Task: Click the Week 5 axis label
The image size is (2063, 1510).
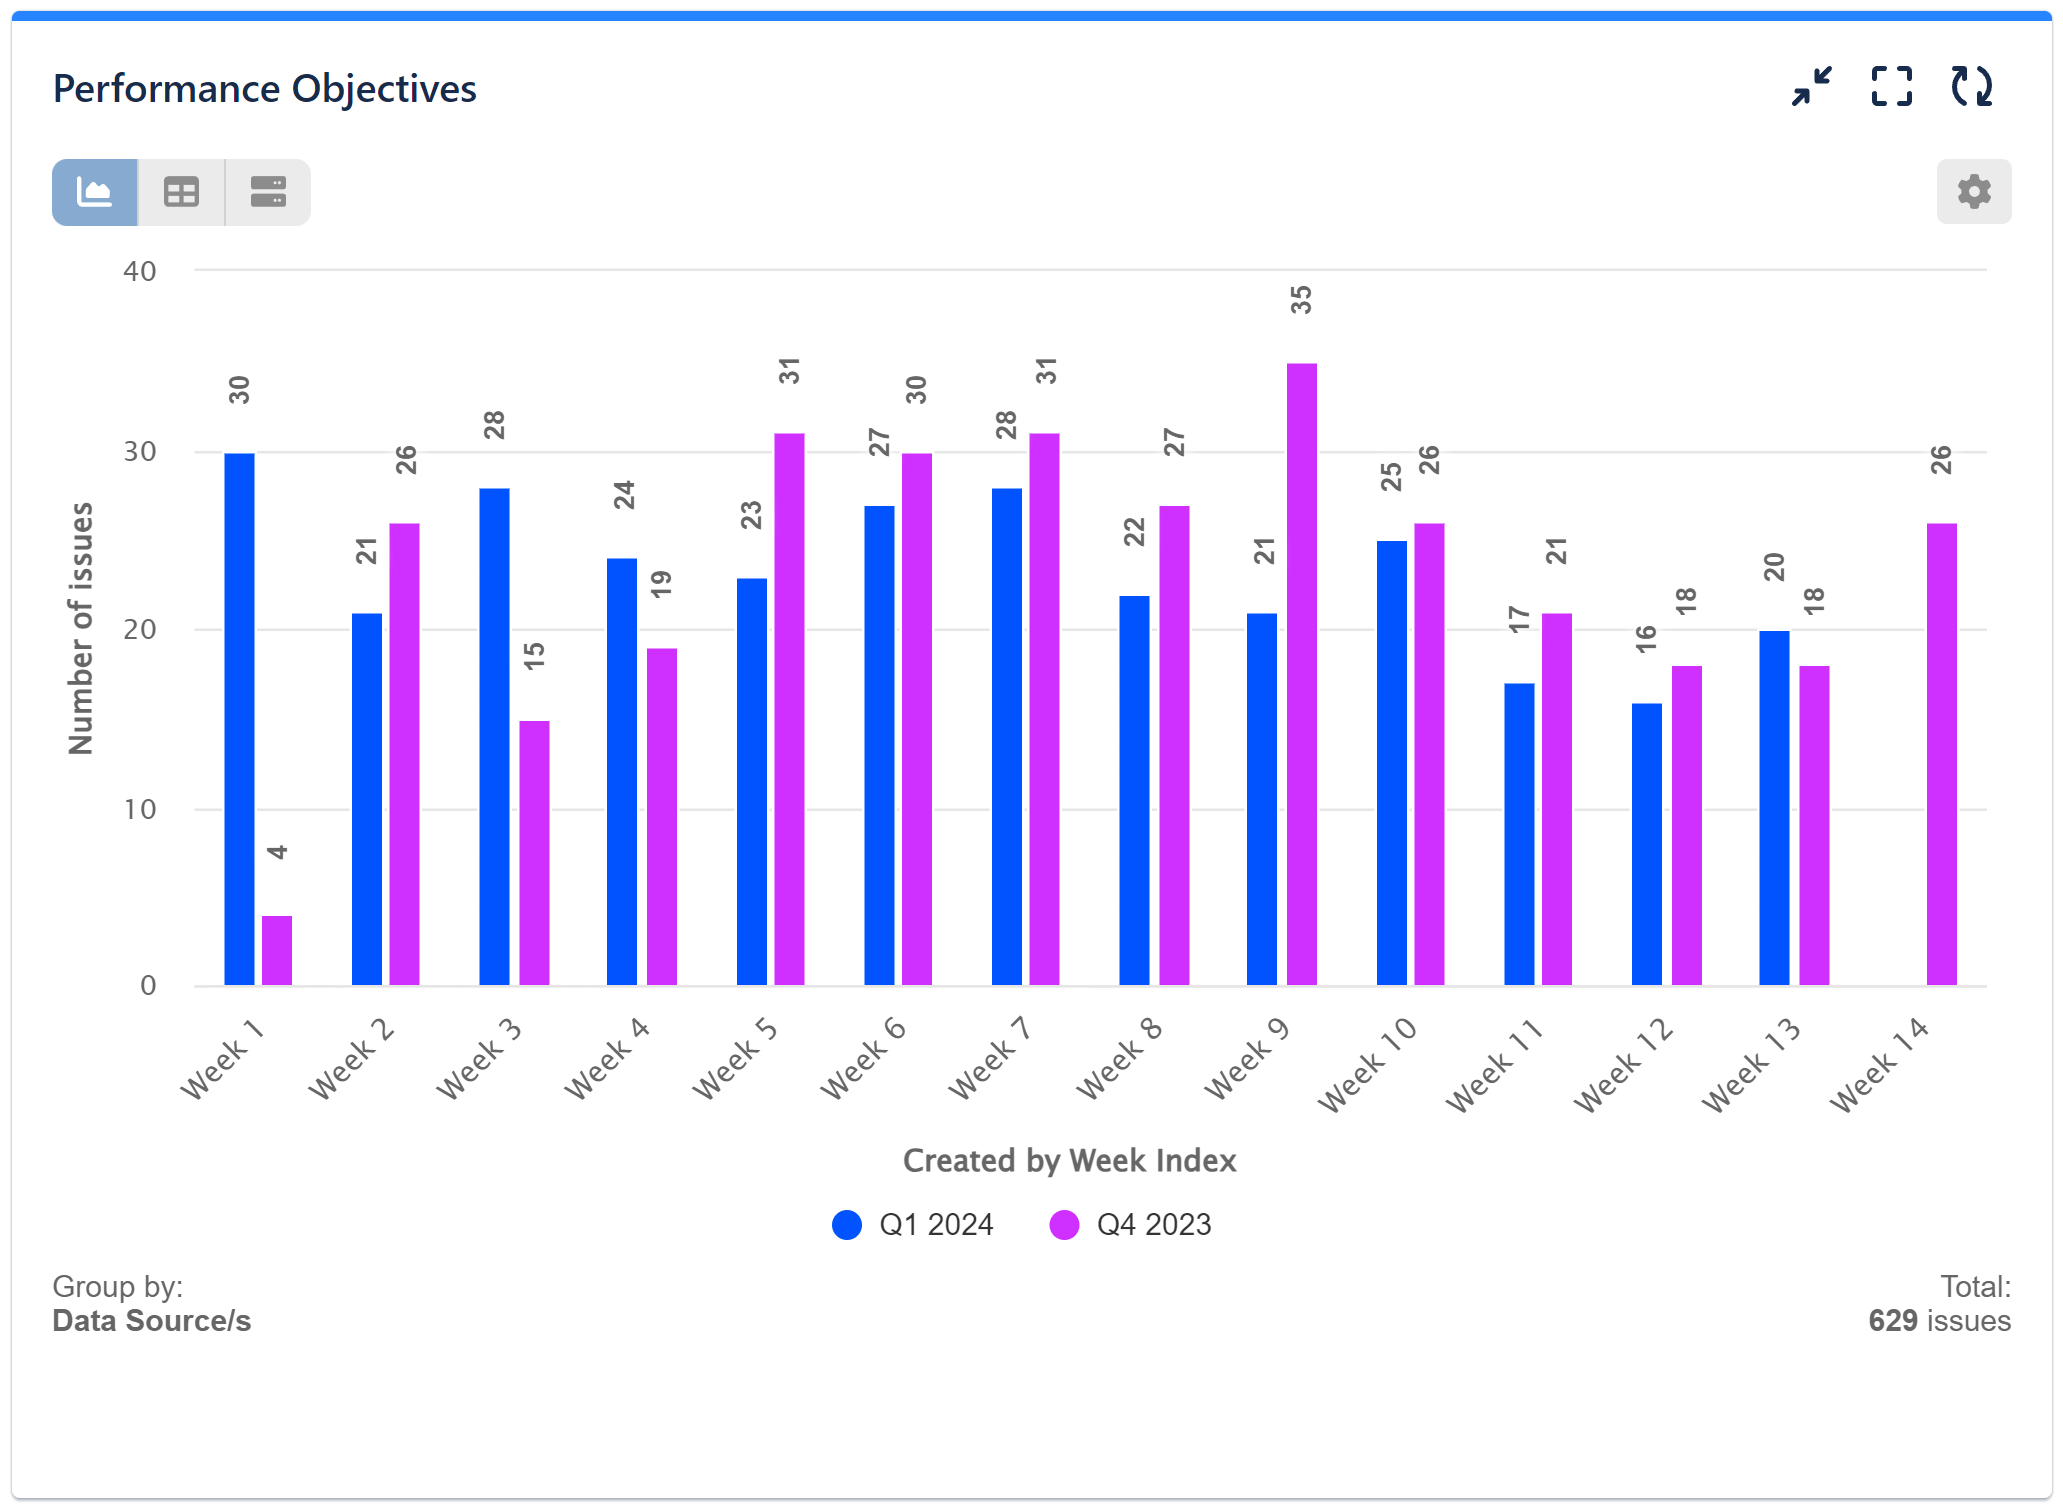Action: coord(737,1057)
